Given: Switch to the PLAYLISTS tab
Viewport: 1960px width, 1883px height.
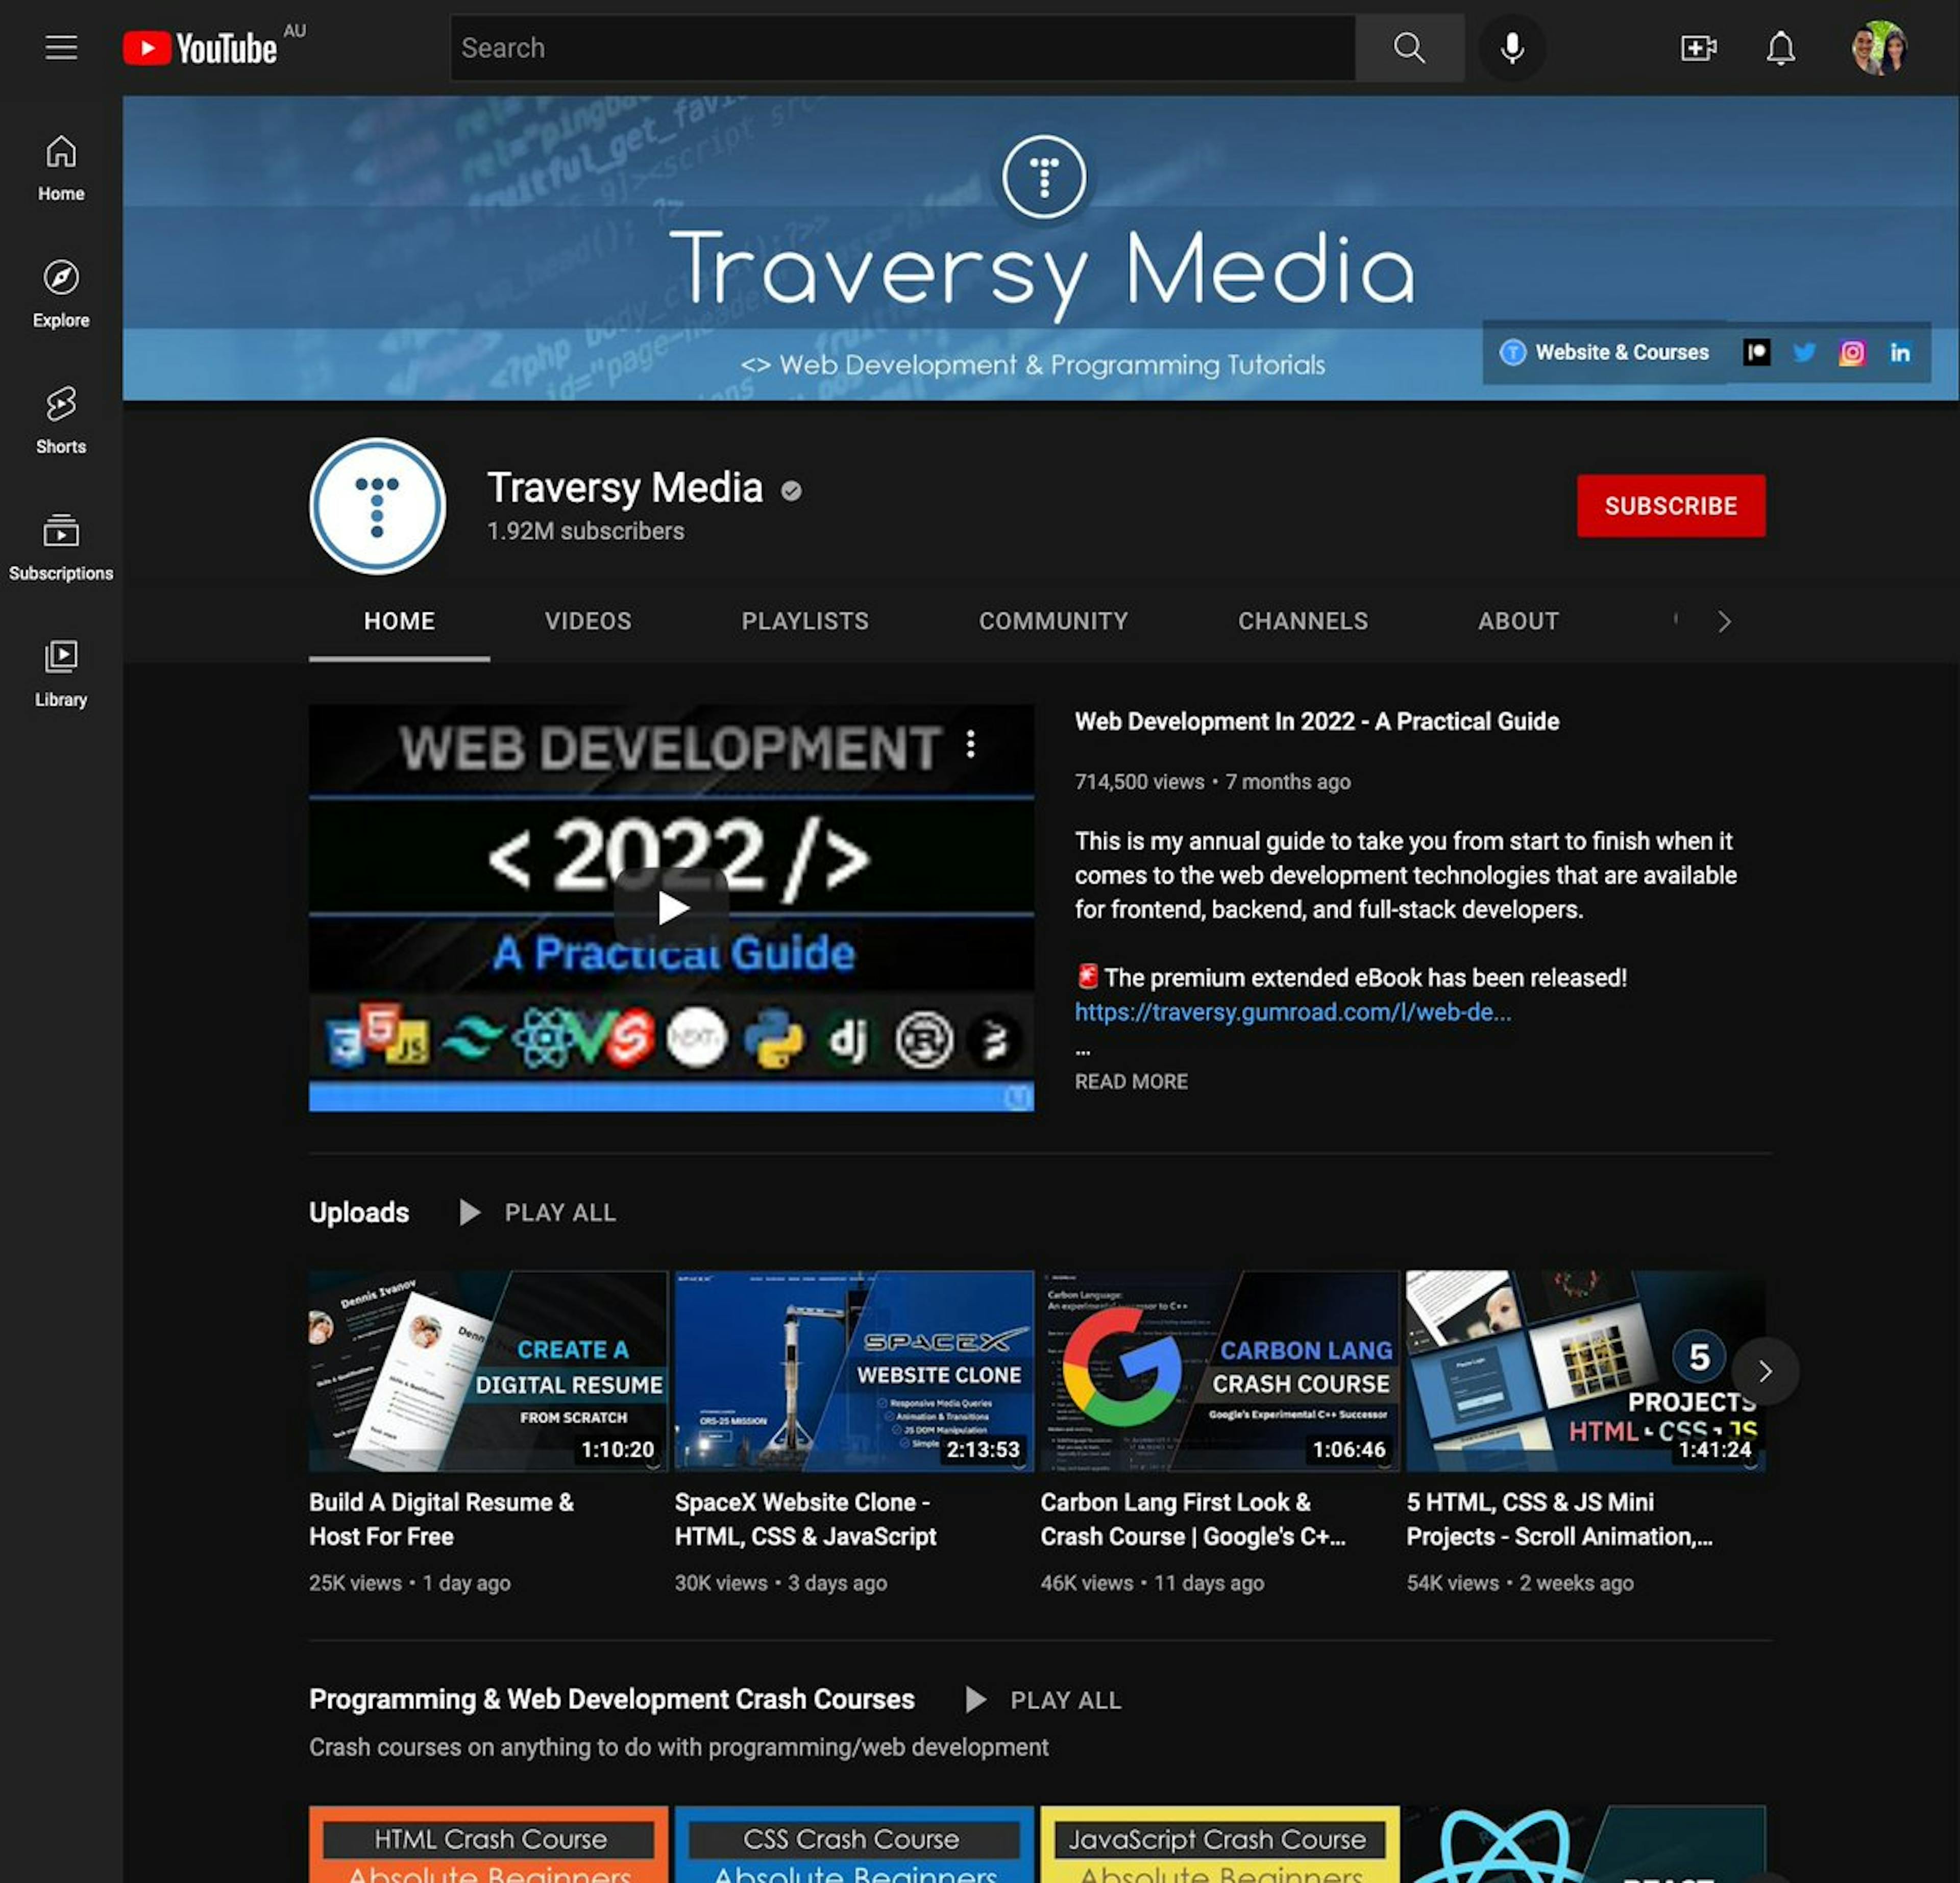Looking at the screenshot, I should coord(804,621).
